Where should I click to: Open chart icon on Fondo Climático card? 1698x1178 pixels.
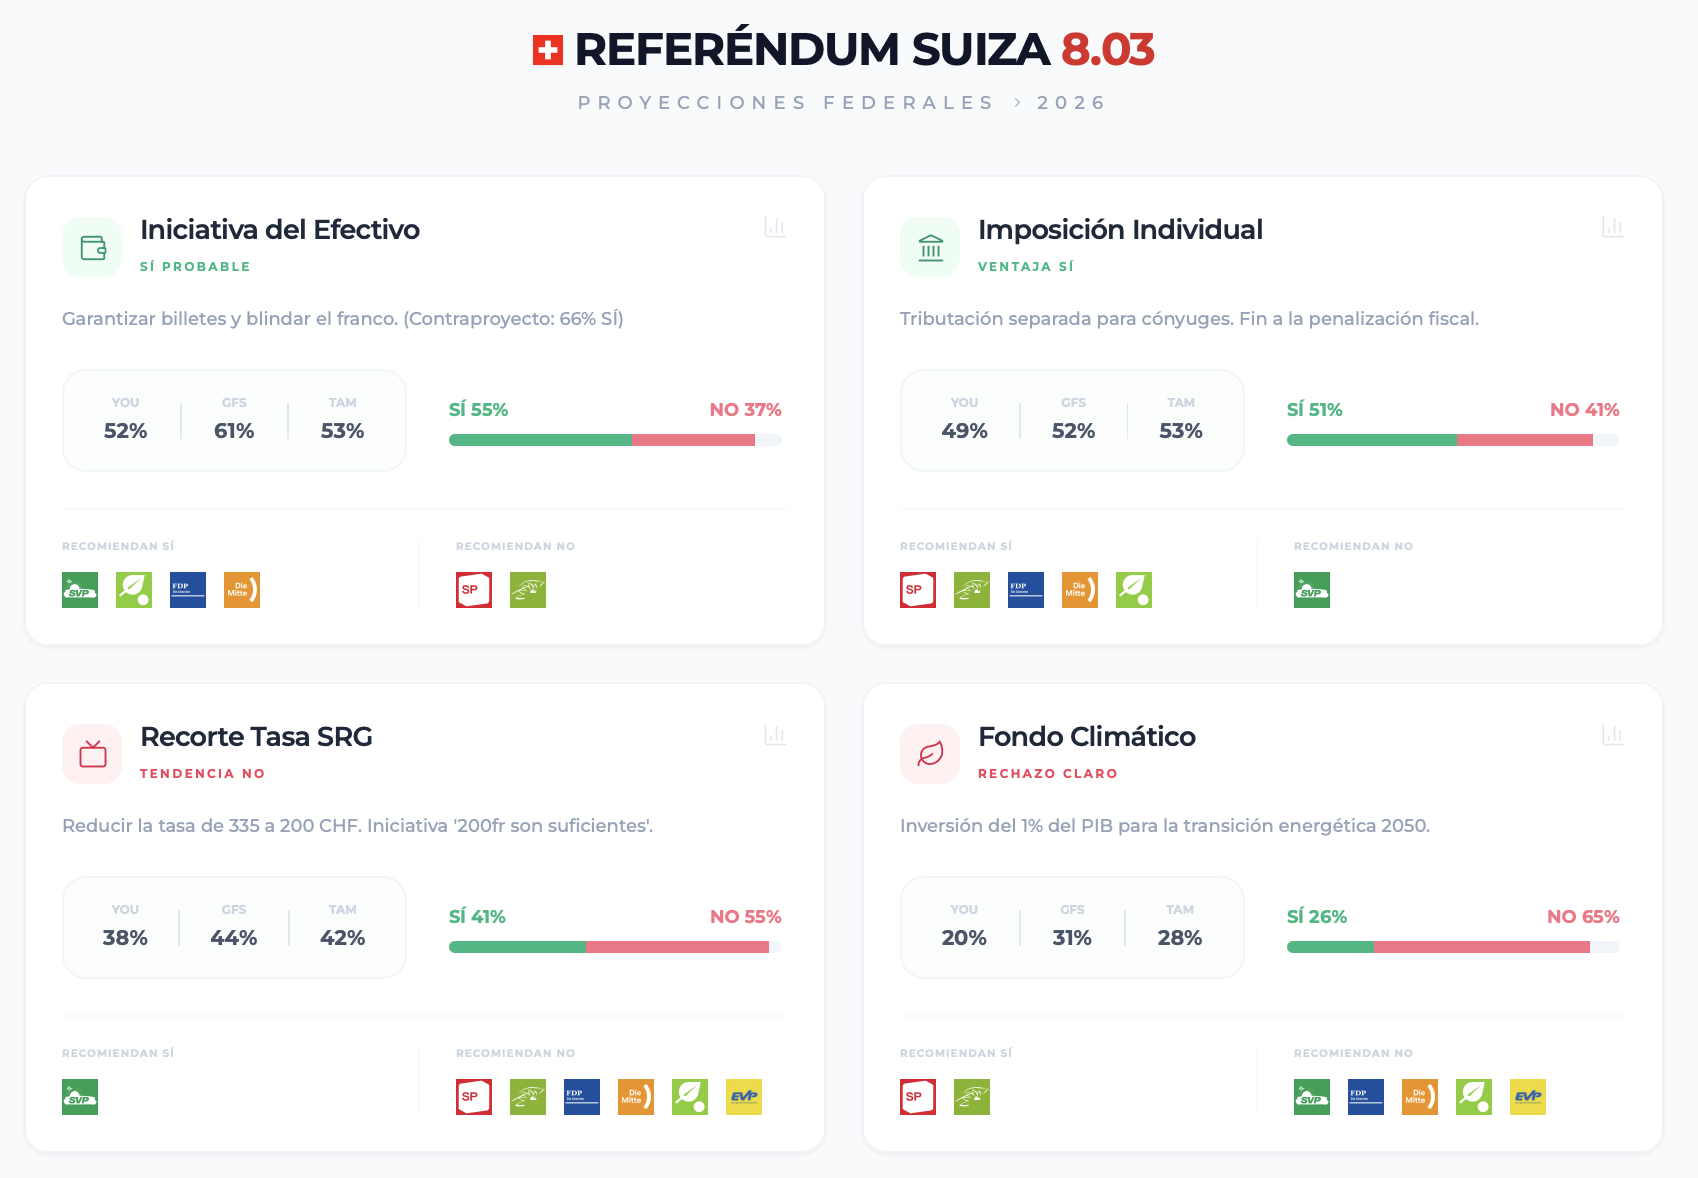pyautogui.click(x=1612, y=734)
